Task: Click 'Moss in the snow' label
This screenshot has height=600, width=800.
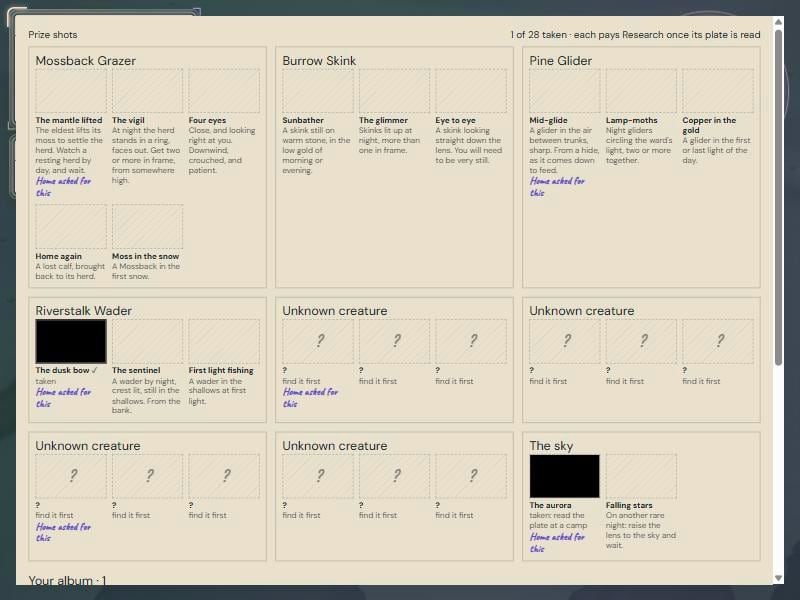Action: click(x=145, y=256)
